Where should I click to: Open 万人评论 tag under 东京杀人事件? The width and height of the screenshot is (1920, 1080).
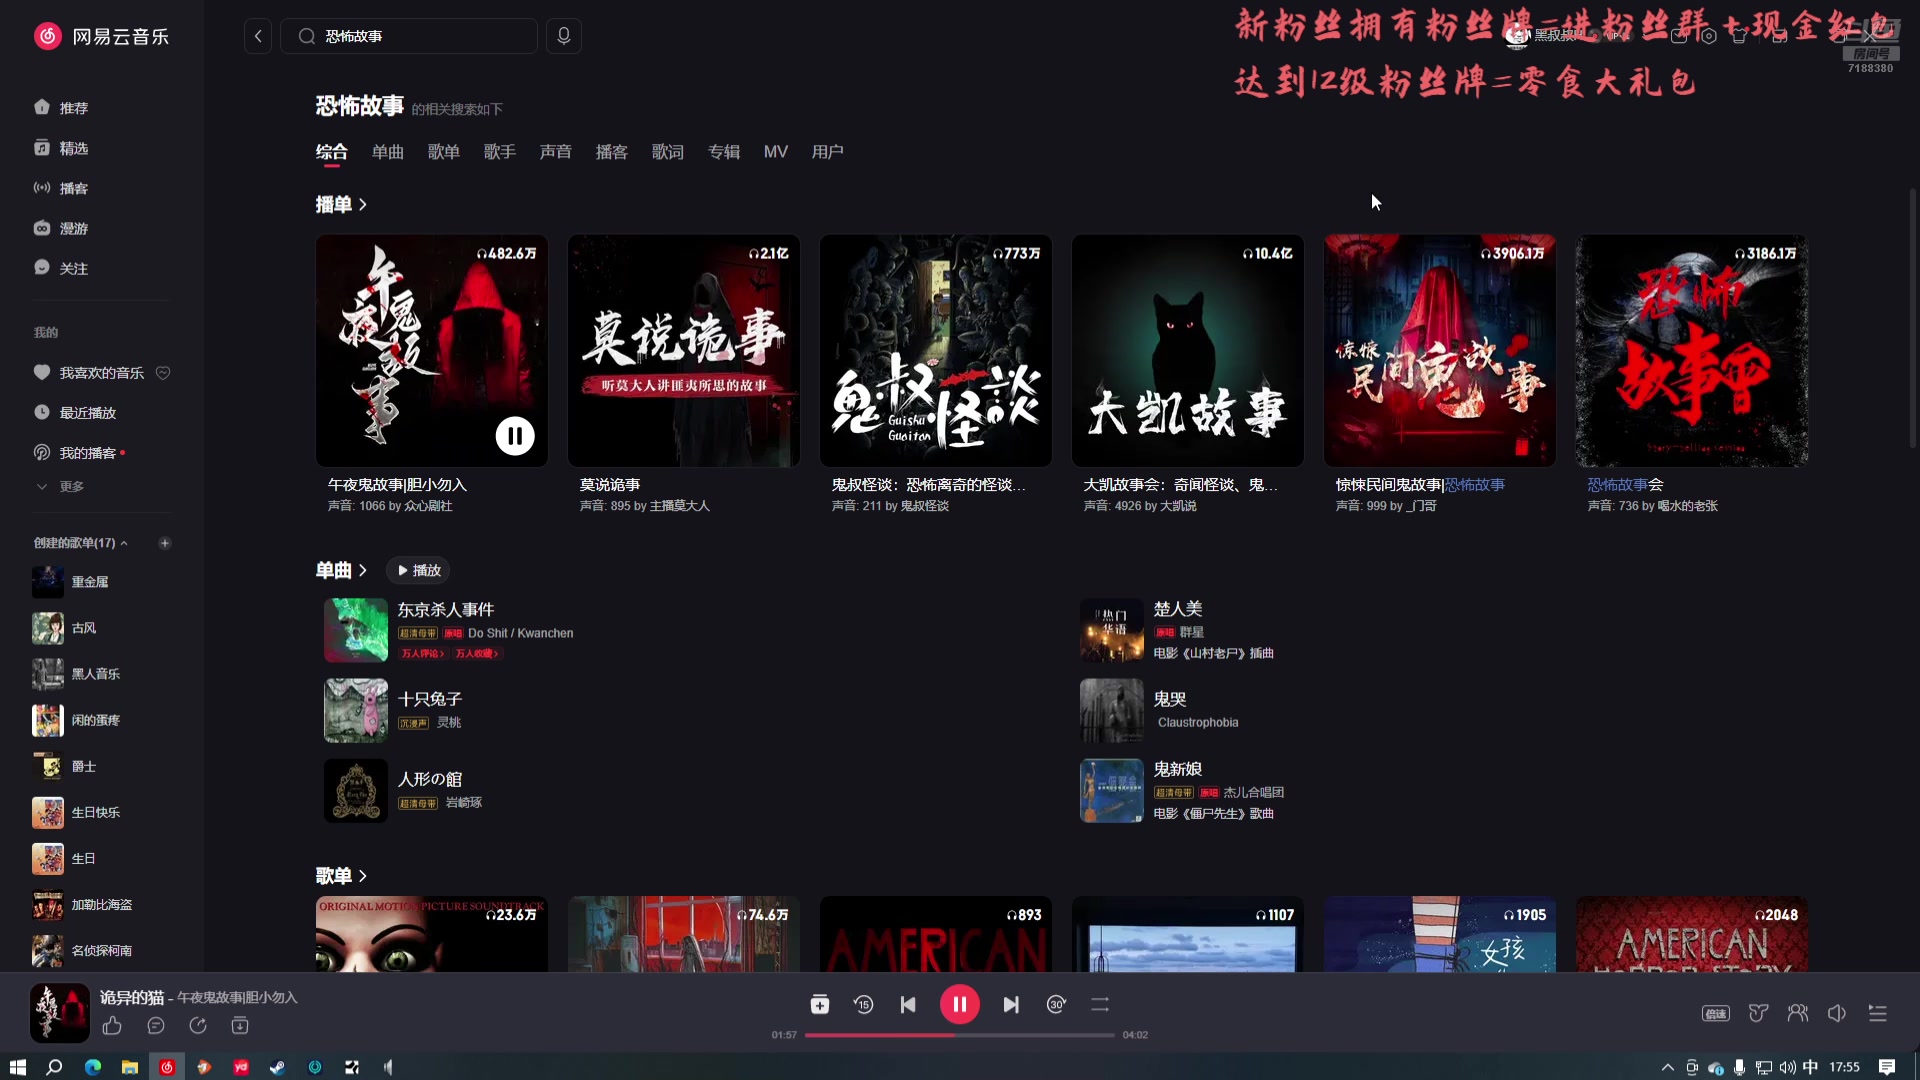tap(422, 654)
